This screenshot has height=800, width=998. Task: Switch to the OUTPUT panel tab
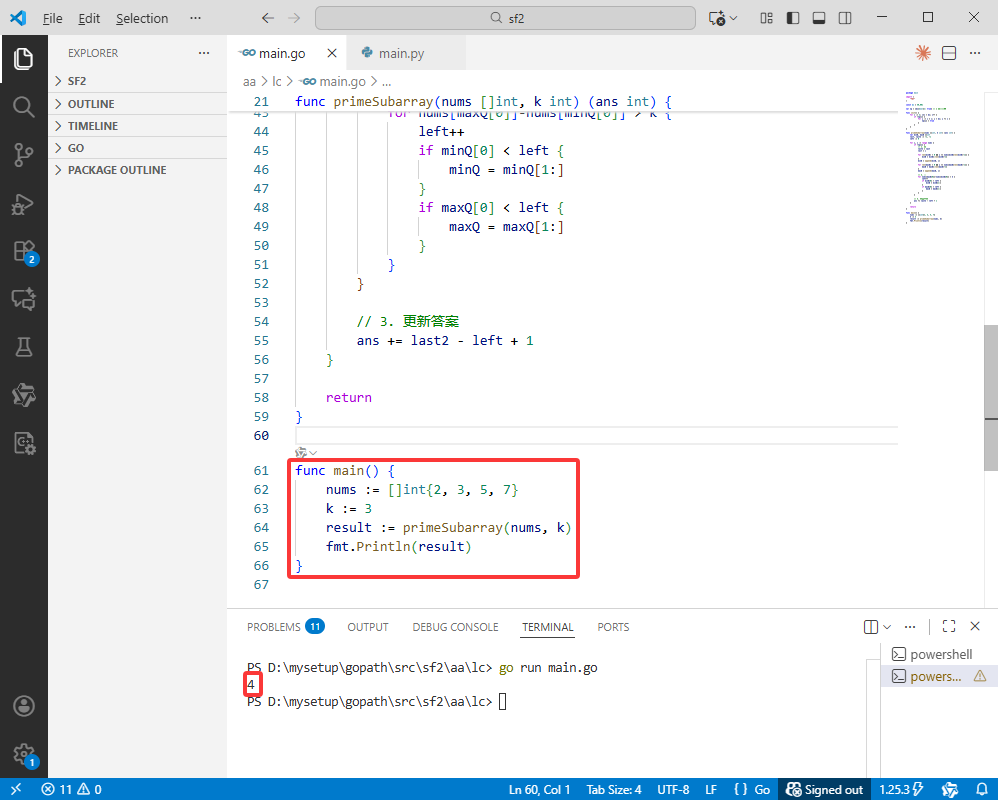coord(368,627)
